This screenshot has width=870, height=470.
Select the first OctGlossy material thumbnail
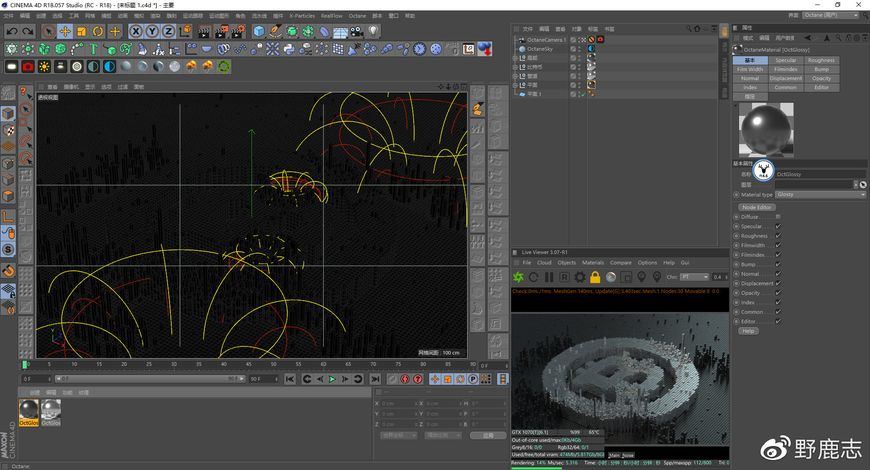pyautogui.click(x=29, y=413)
